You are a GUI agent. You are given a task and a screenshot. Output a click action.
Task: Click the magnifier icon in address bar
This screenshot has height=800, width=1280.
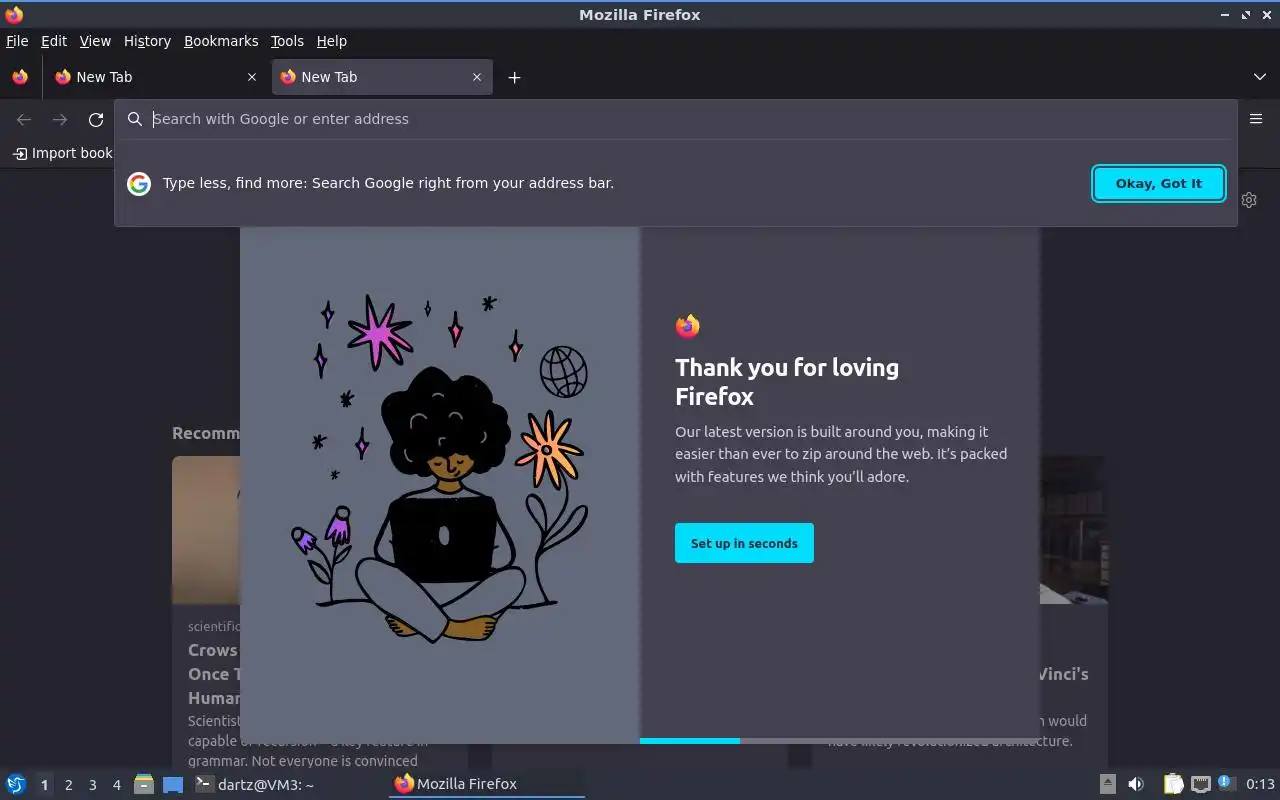(x=135, y=119)
